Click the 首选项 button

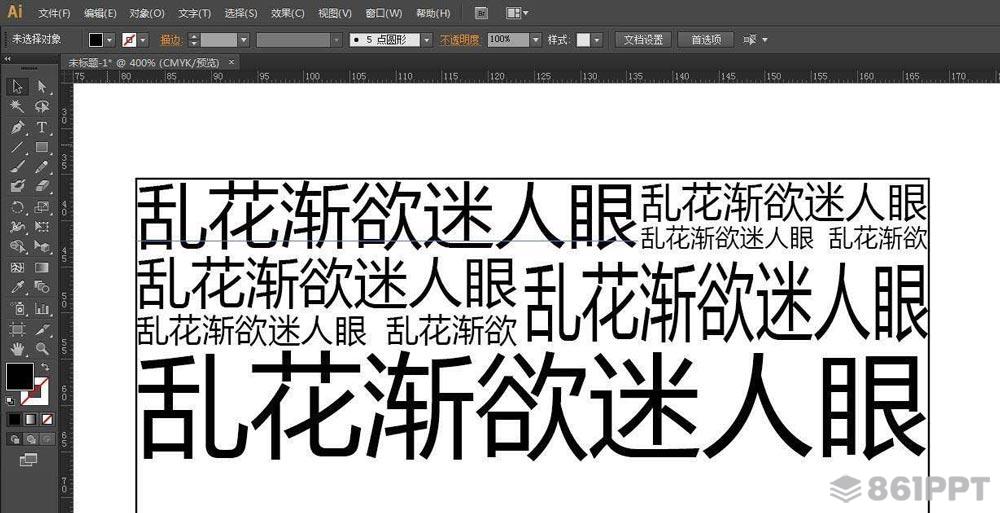coord(706,40)
